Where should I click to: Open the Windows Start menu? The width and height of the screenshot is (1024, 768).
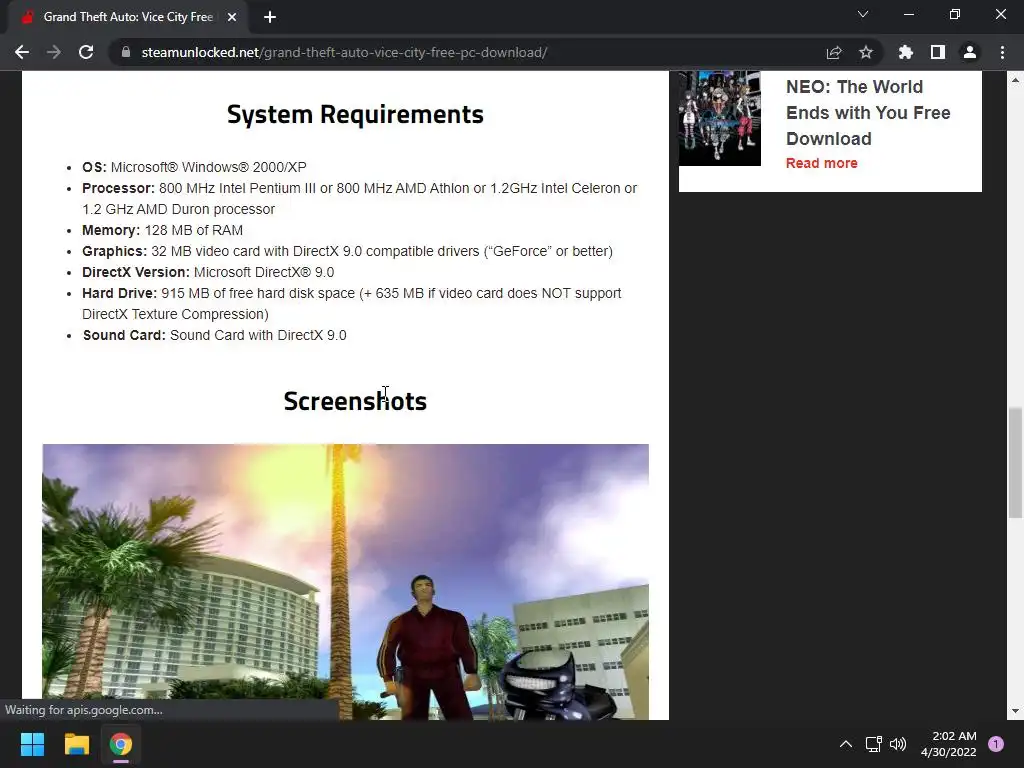click(x=32, y=744)
